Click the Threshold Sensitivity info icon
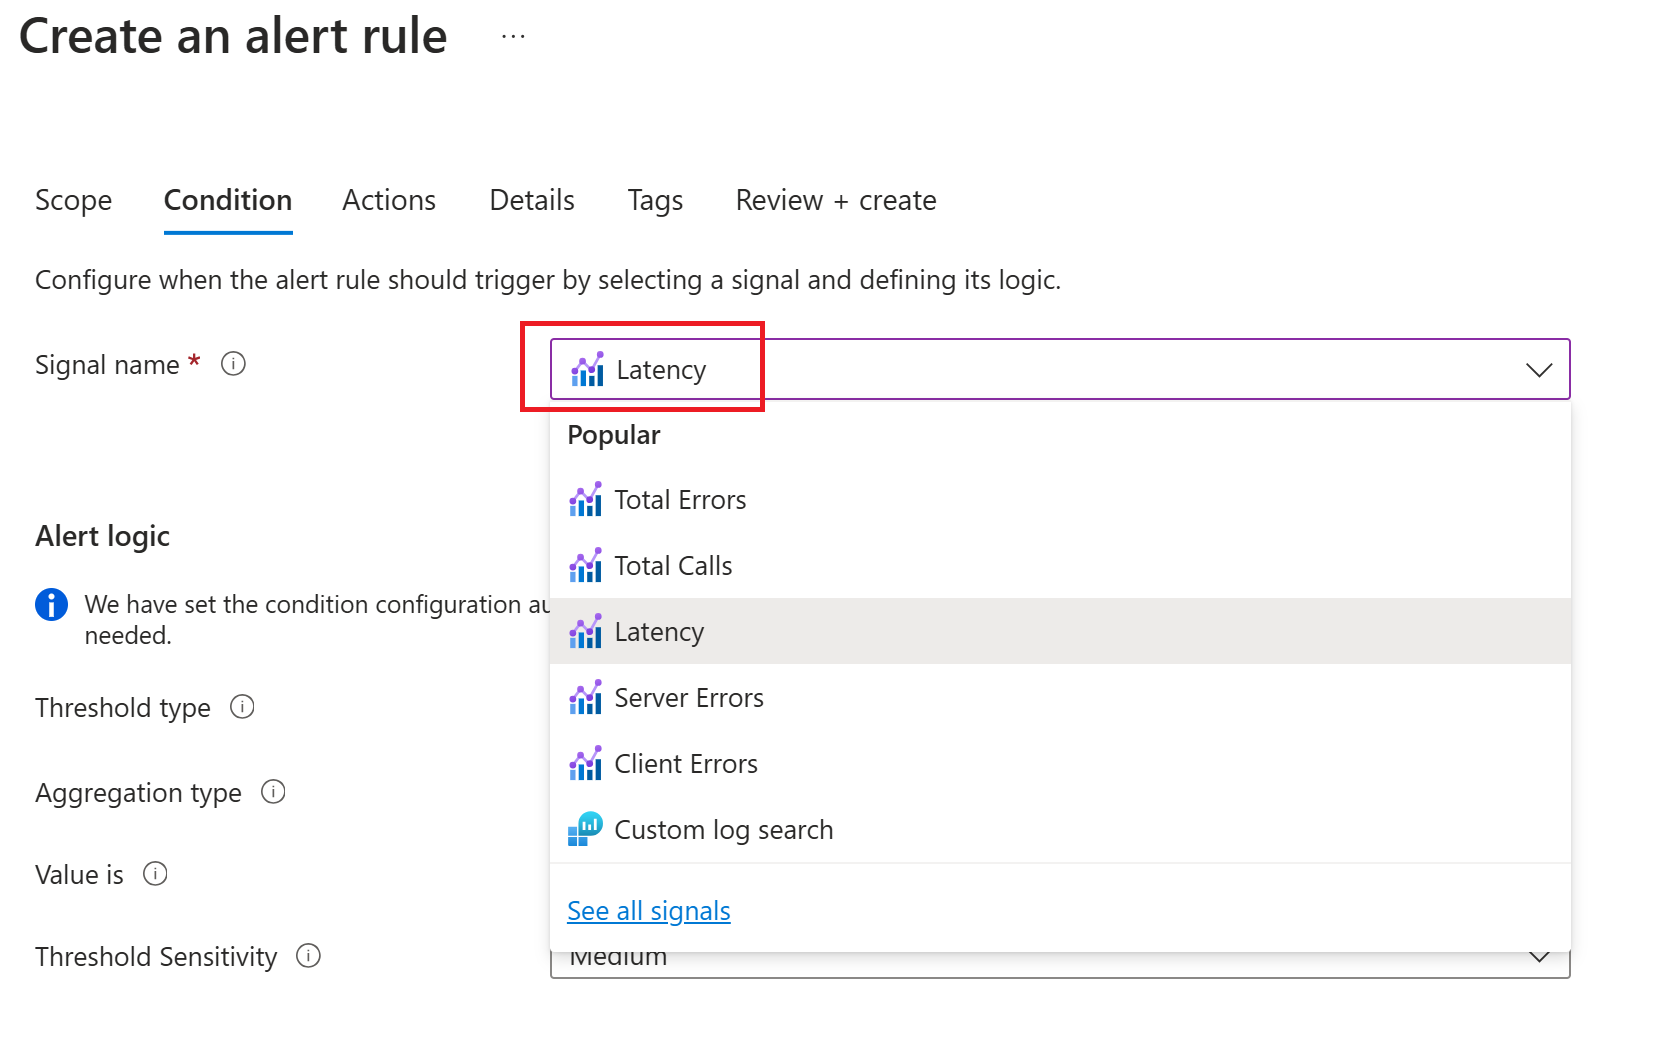Image resolution: width=1676 pixels, height=1045 pixels. point(308,956)
